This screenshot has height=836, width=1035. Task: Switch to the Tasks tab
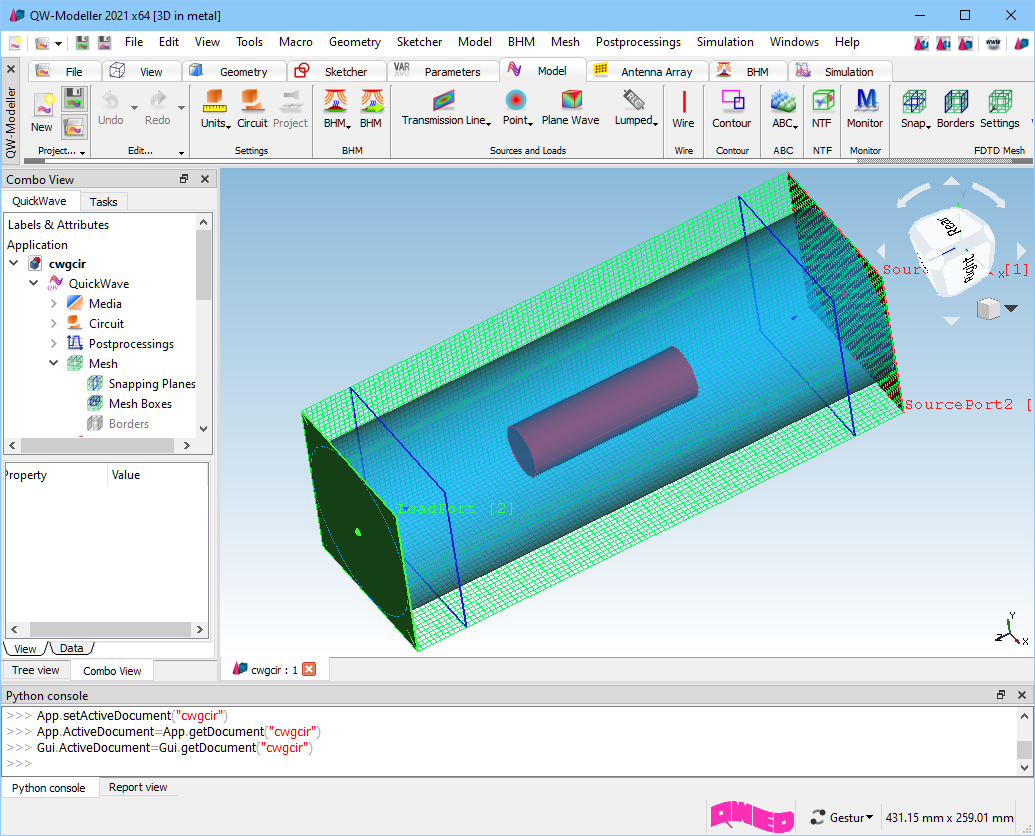[103, 202]
